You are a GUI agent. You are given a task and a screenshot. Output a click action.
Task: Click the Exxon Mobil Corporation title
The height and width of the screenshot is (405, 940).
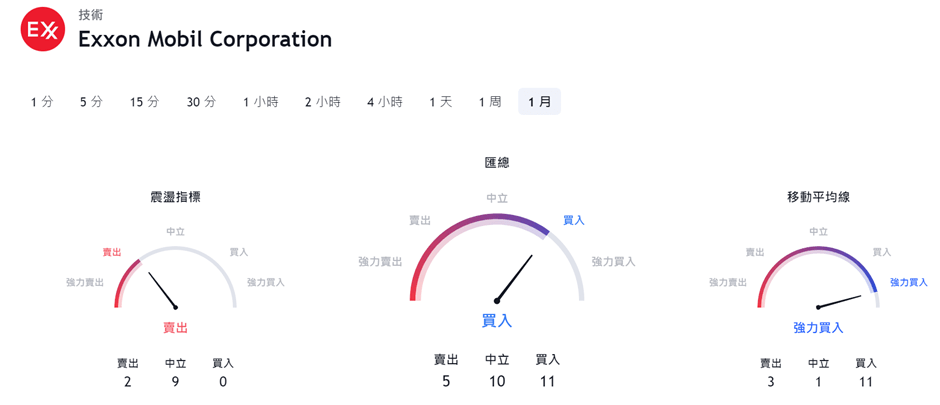[x=205, y=40]
